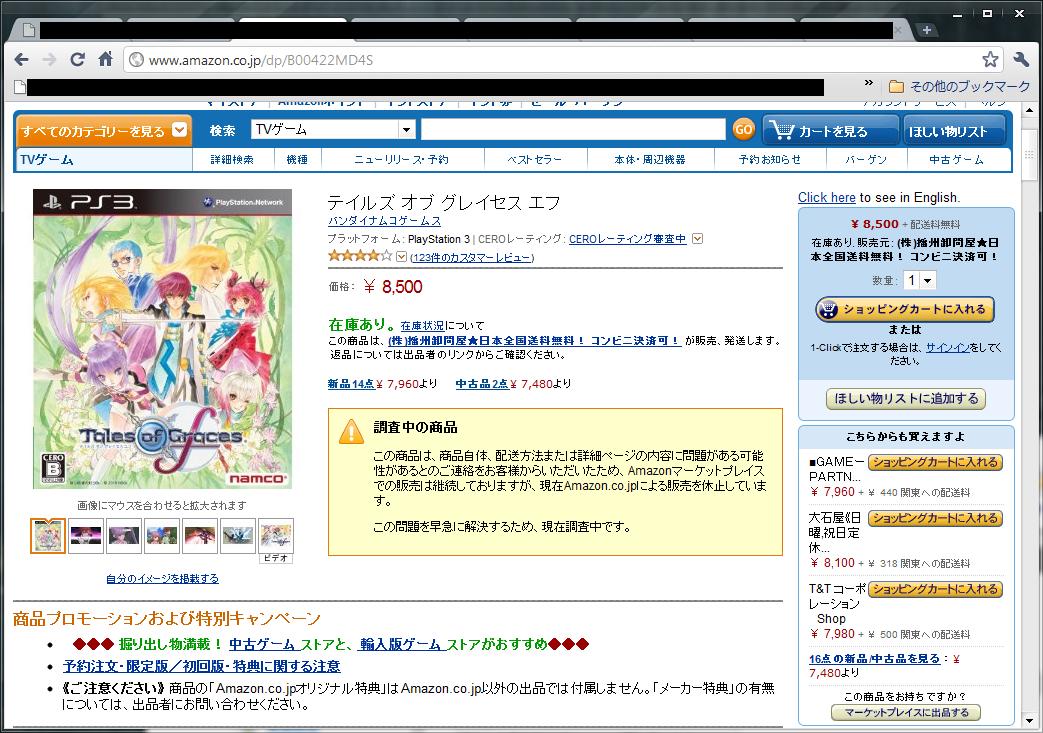
Task: Open the 在庫状況 link
Action: point(422,326)
